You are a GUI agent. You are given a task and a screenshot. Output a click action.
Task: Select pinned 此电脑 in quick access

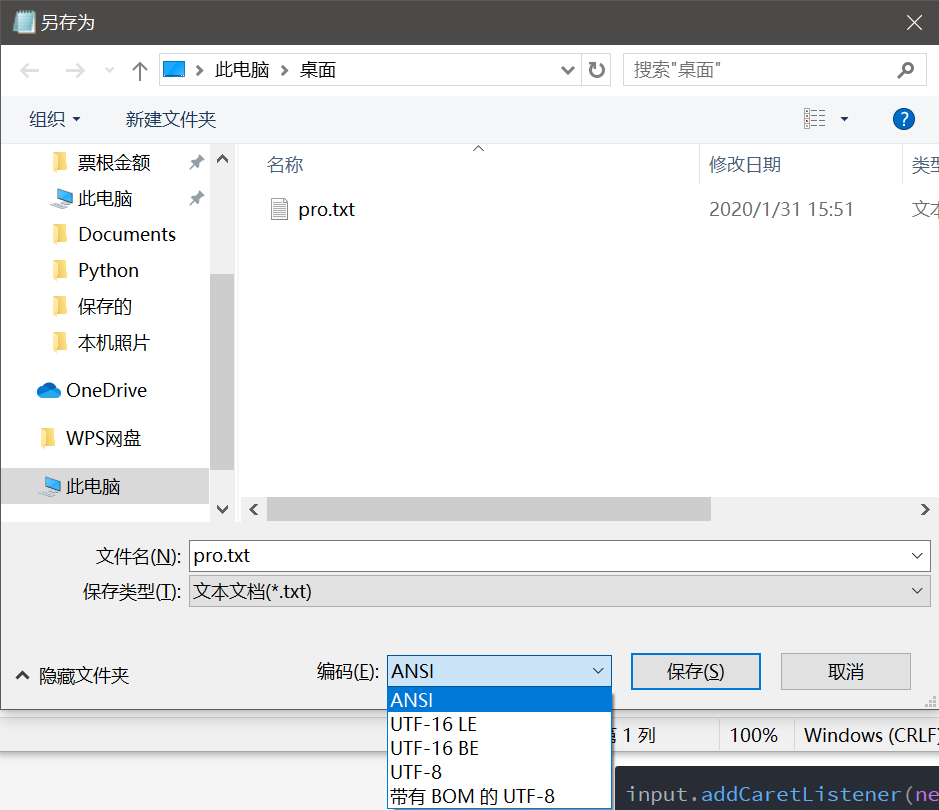[105, 198]
